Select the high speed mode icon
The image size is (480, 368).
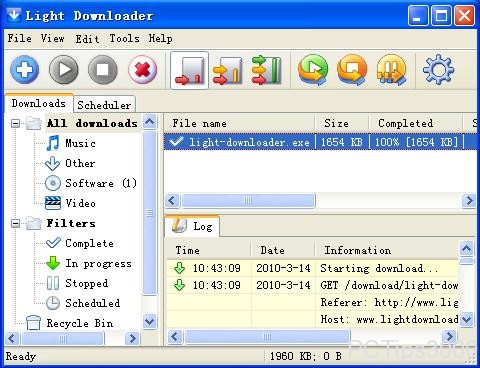pyautogui.click(x=266, y=70)
